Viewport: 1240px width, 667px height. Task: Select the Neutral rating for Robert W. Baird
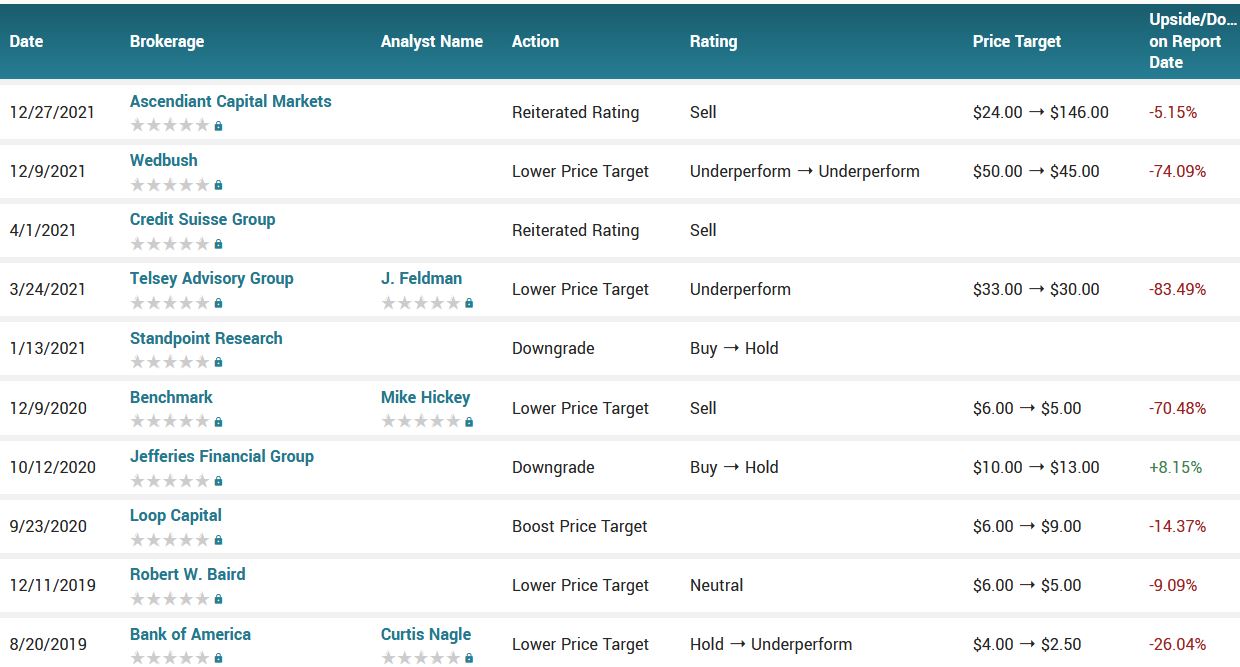717,585
